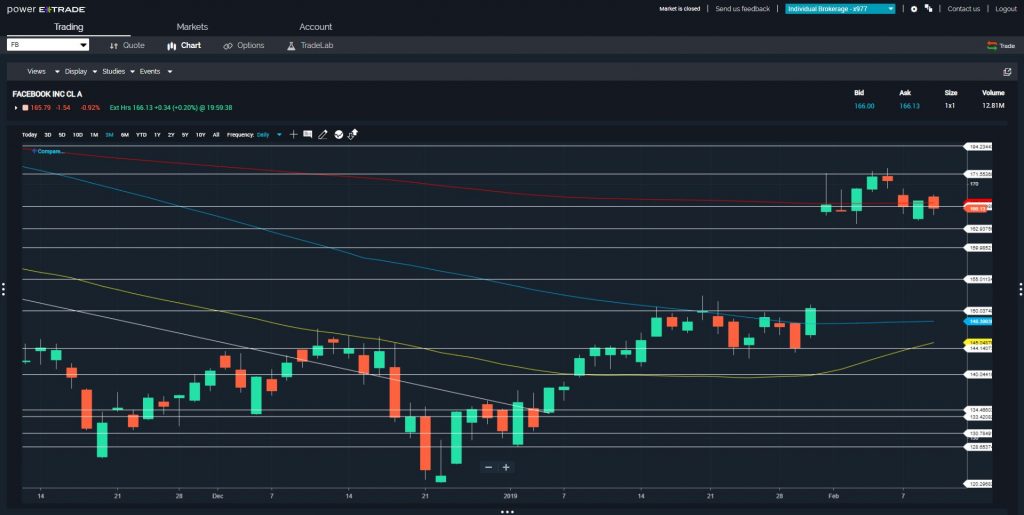This screenshot has height=515, width=1024.
Task: Click Send us feedback link
Action: pos(743,8)
